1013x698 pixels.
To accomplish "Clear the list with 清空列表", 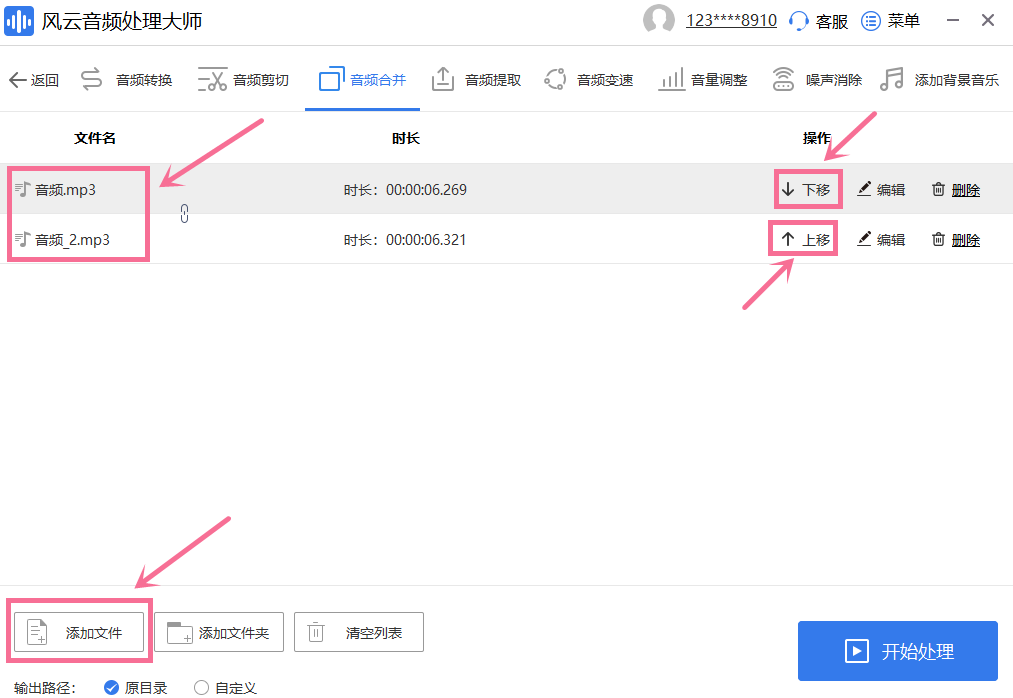I will (x=359, y=632).
